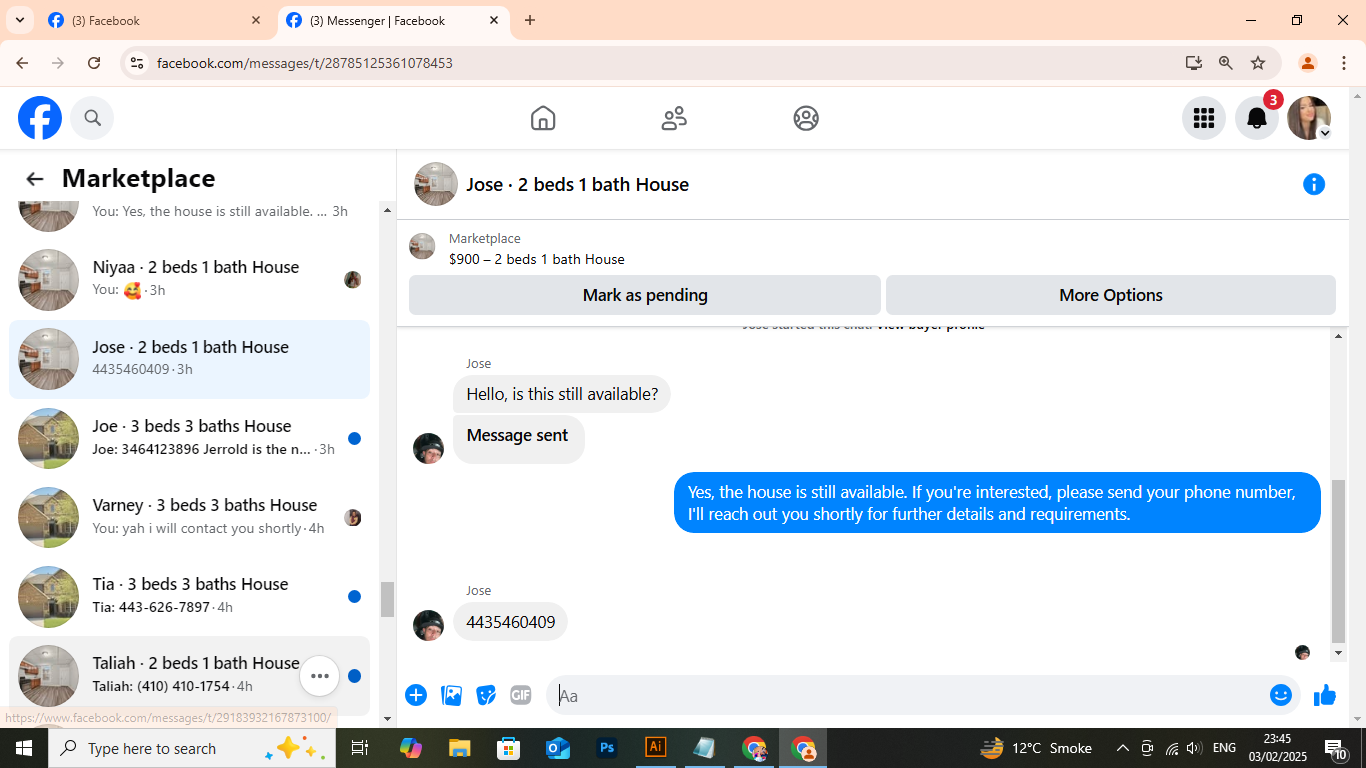This screenshot has width=1366, height=768.
Task: Show conversation information icon for Jose chat
Action: click(x=1314, y=184)
